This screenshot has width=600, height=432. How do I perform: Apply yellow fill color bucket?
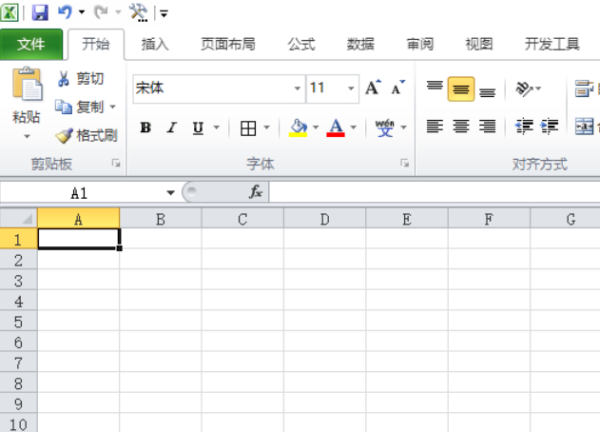[298, 128]
